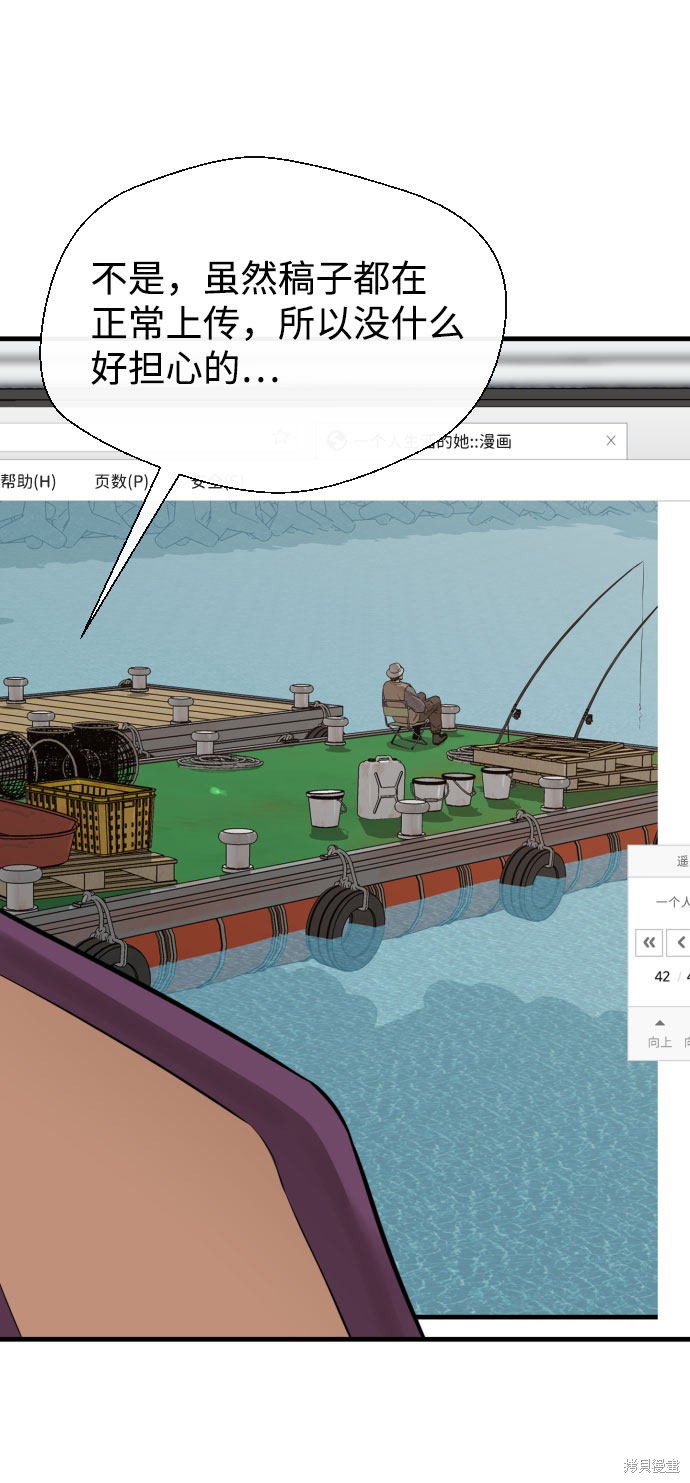Open the 帮助(H) menu

coord(28,482)
